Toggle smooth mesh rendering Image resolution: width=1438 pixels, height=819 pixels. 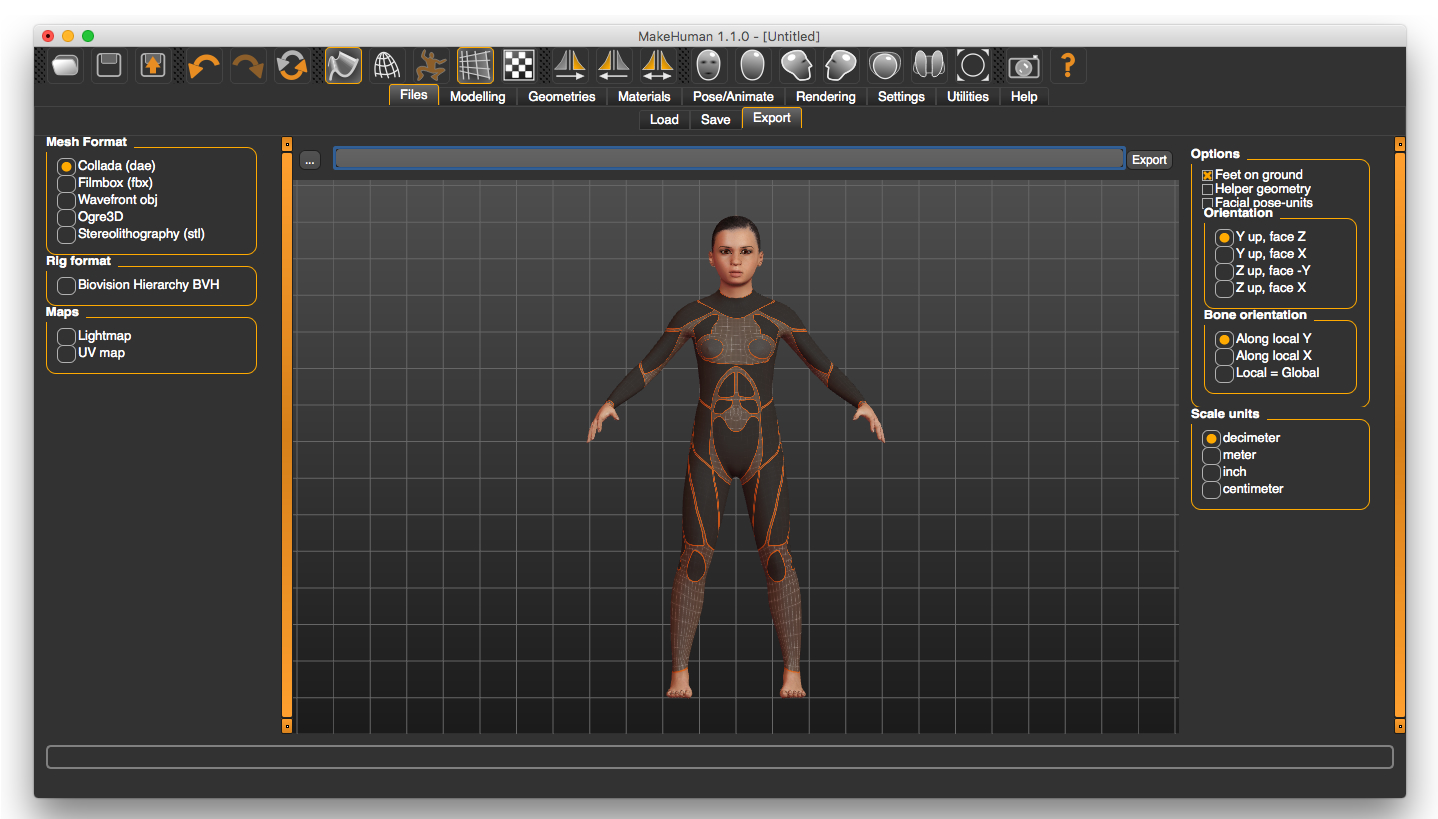pyautogui.click(x=343, y=65)
